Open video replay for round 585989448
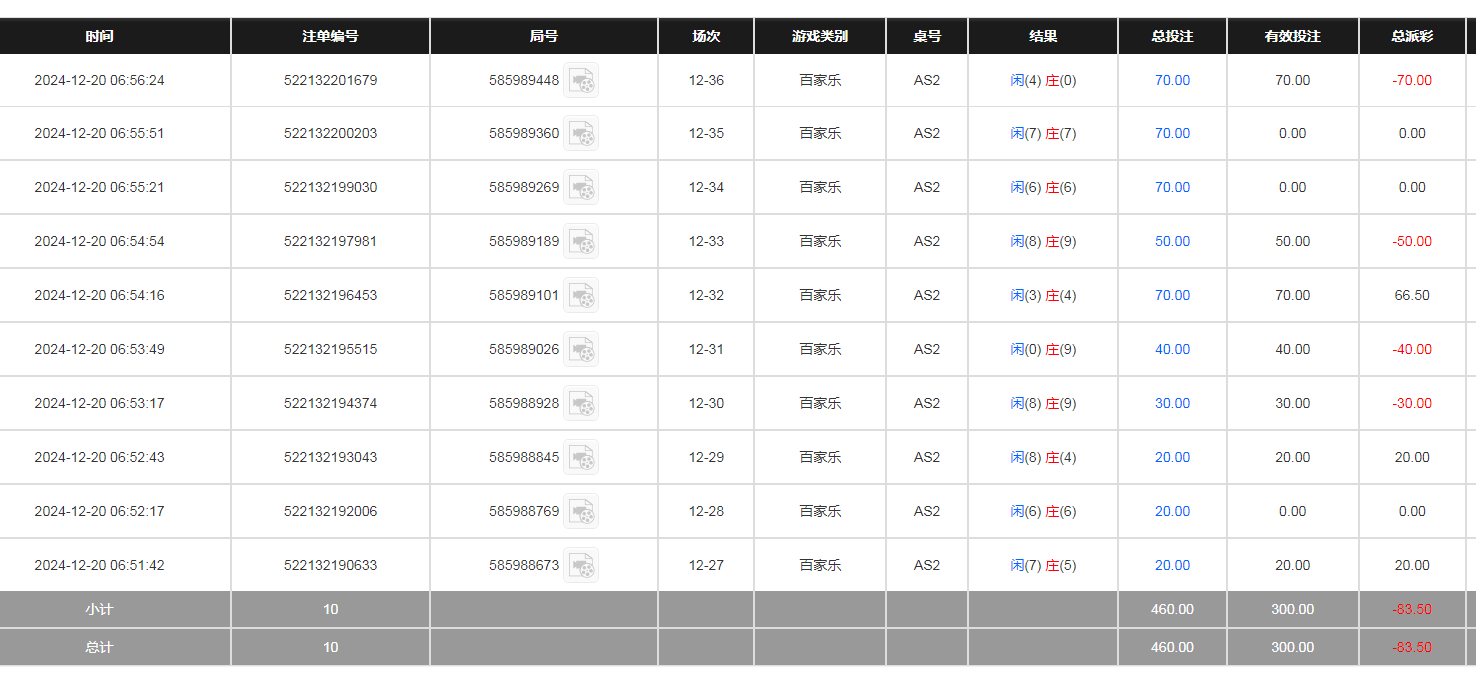 click(x=581, y=81)
